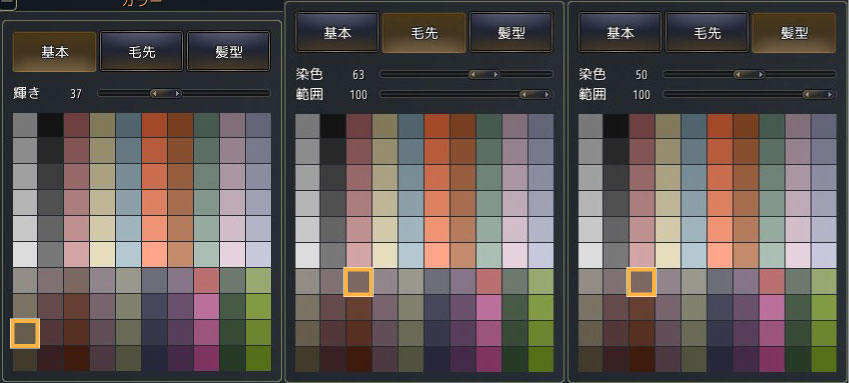
Task: Click the orange-outlined selected swatch in the right panel
Action: (642, 282)
